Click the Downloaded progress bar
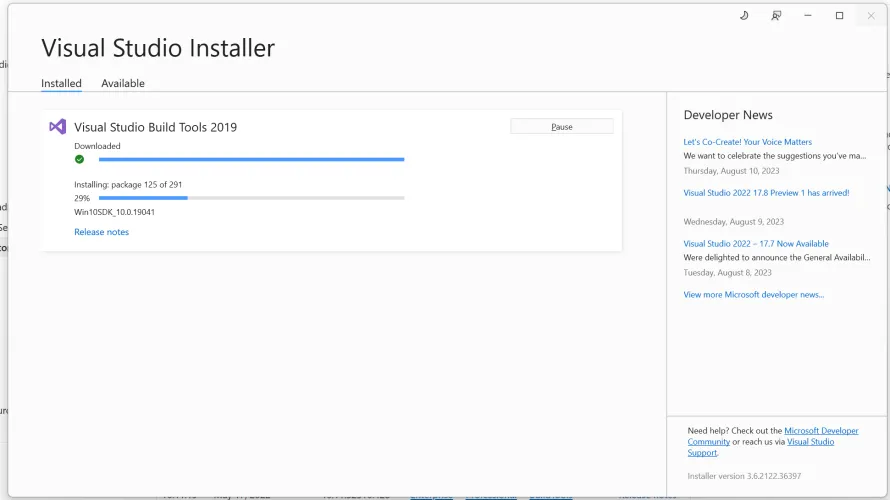This screenshot has height=500, width=890. tap(251, 159)
